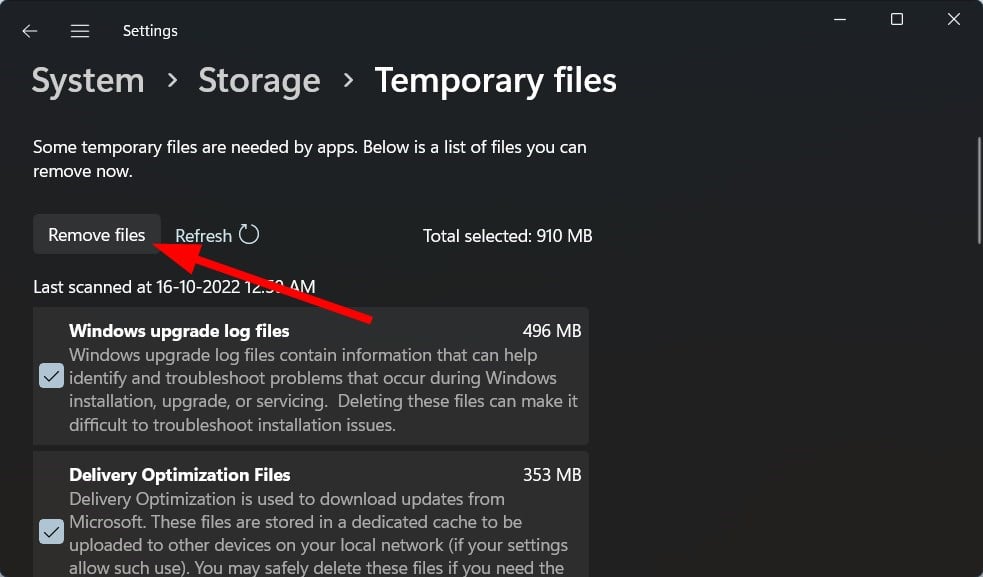Open the hamburger navigation menu

(80, 31)
